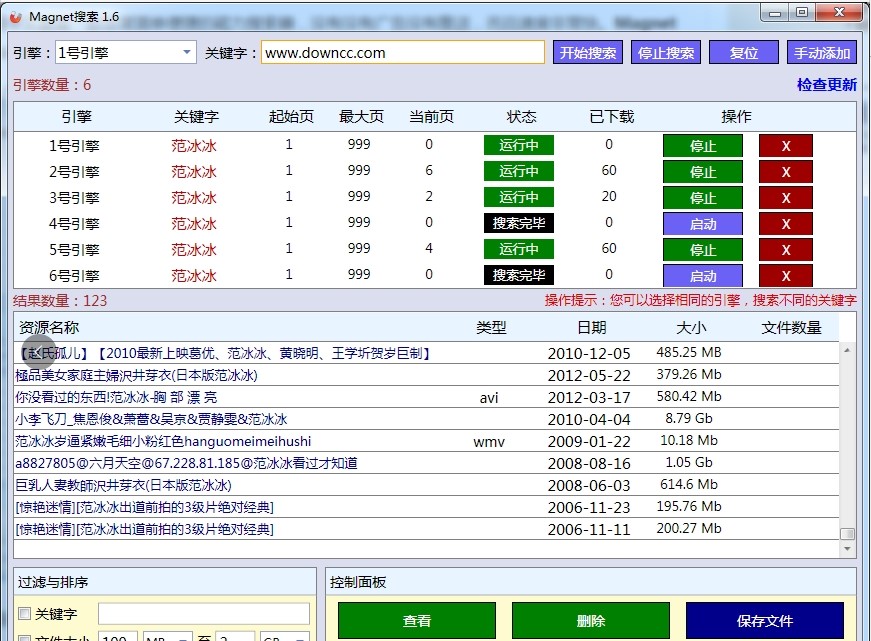Screen dimensions: 871x641
Task: Sort results by 大小 column header
Action: click(x=691, y=327)
